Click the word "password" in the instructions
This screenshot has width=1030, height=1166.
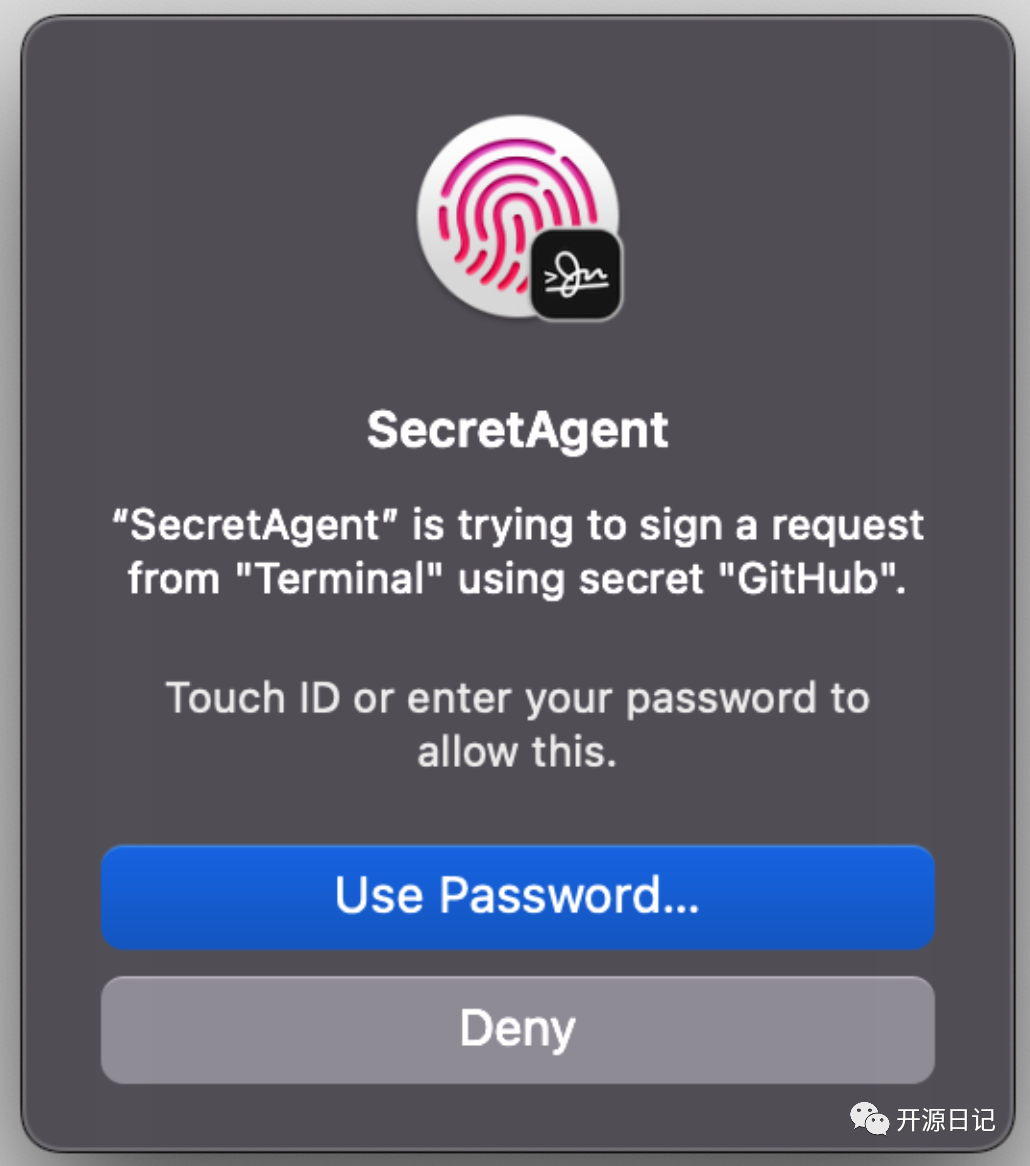721,700
